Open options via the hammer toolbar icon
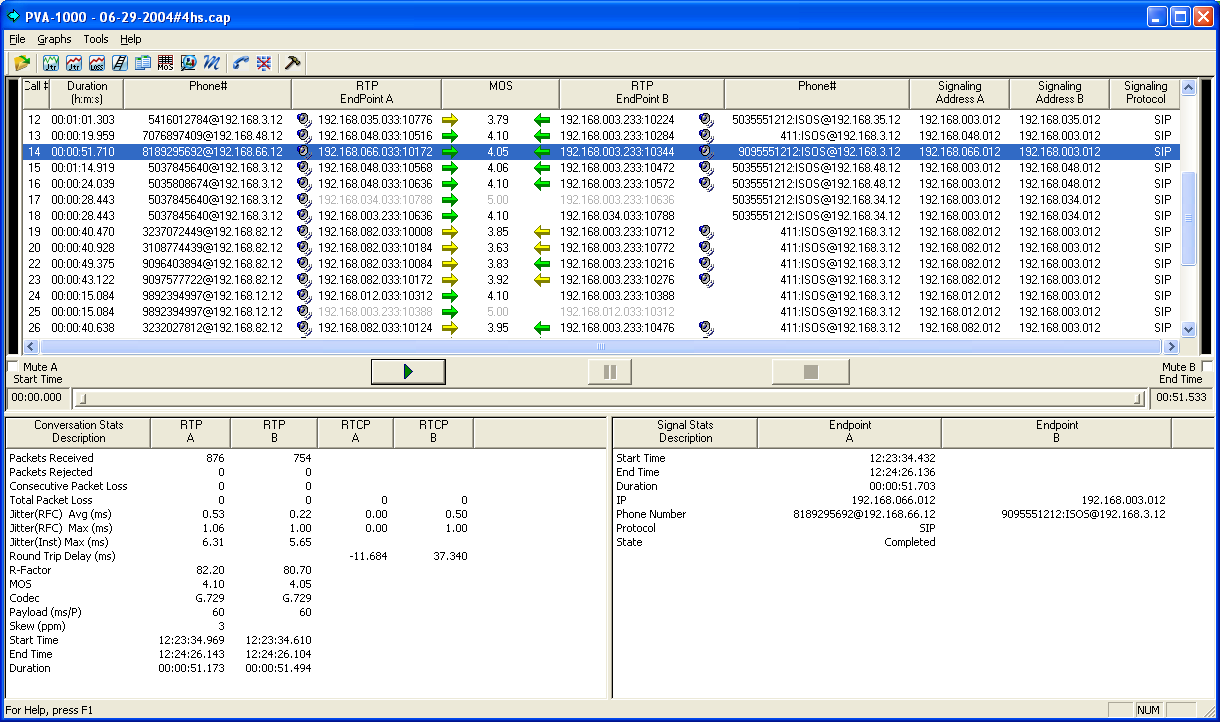Viewport: 1220px width, 722px height. tap(293, 63)
